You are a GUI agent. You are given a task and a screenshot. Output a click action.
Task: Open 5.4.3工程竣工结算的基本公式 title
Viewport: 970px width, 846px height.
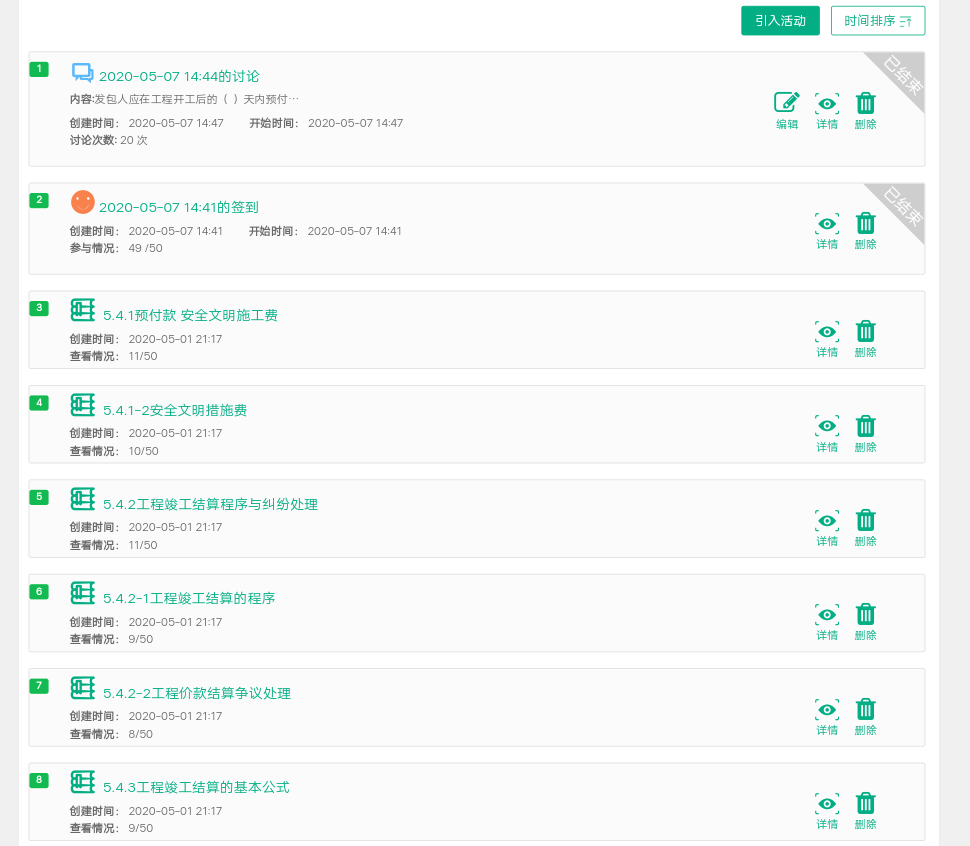(196, 787)
